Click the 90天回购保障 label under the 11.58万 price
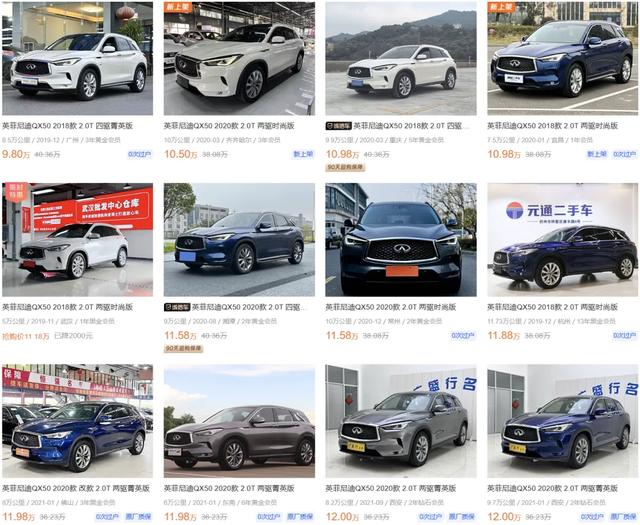Viewport: 640px width, 525px height. pos(184,349)
